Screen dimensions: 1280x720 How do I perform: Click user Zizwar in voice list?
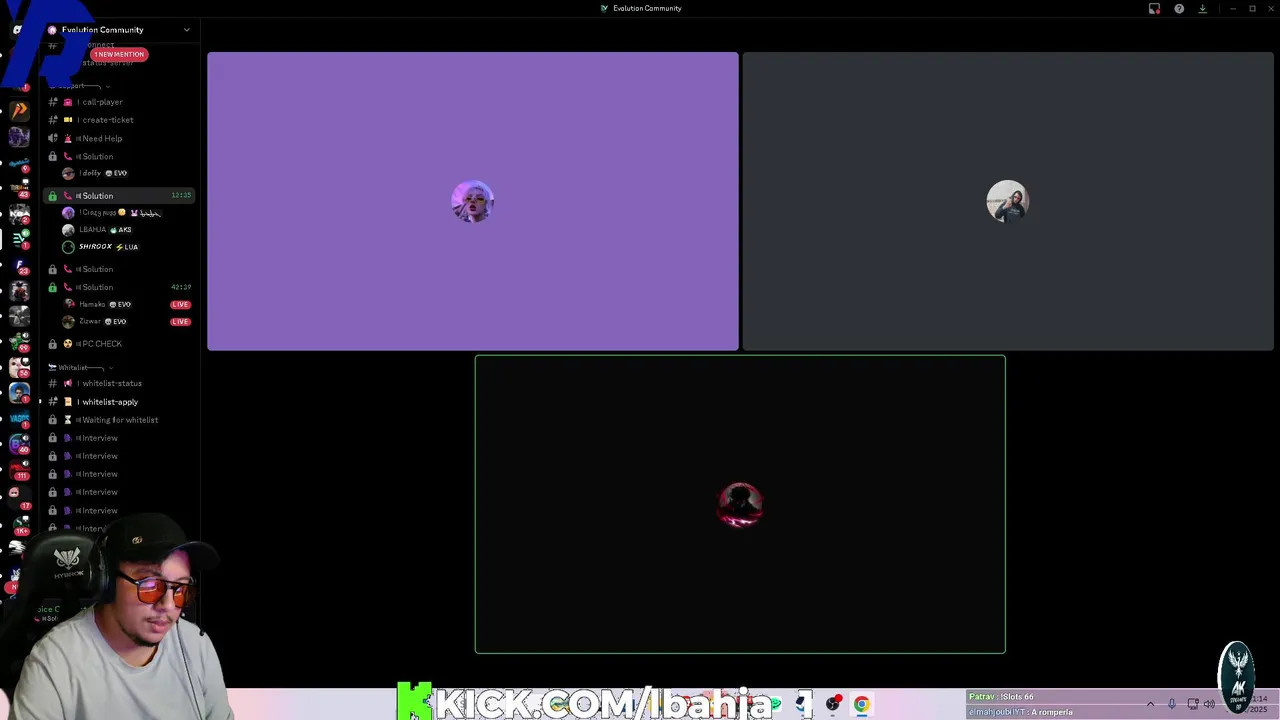coord(93,321)
